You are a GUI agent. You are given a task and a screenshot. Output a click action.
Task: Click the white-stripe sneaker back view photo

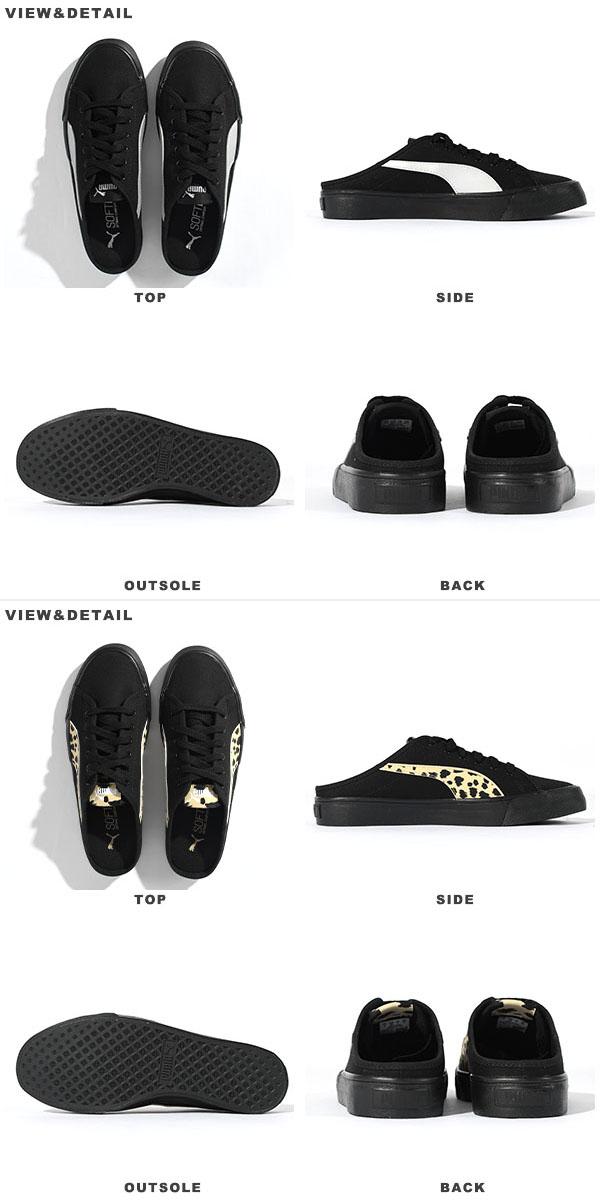coord(452,456)
